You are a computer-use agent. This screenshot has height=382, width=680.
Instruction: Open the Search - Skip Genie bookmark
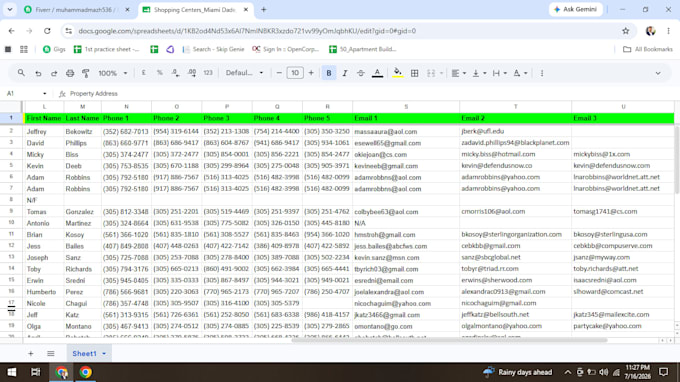[213, 49]
